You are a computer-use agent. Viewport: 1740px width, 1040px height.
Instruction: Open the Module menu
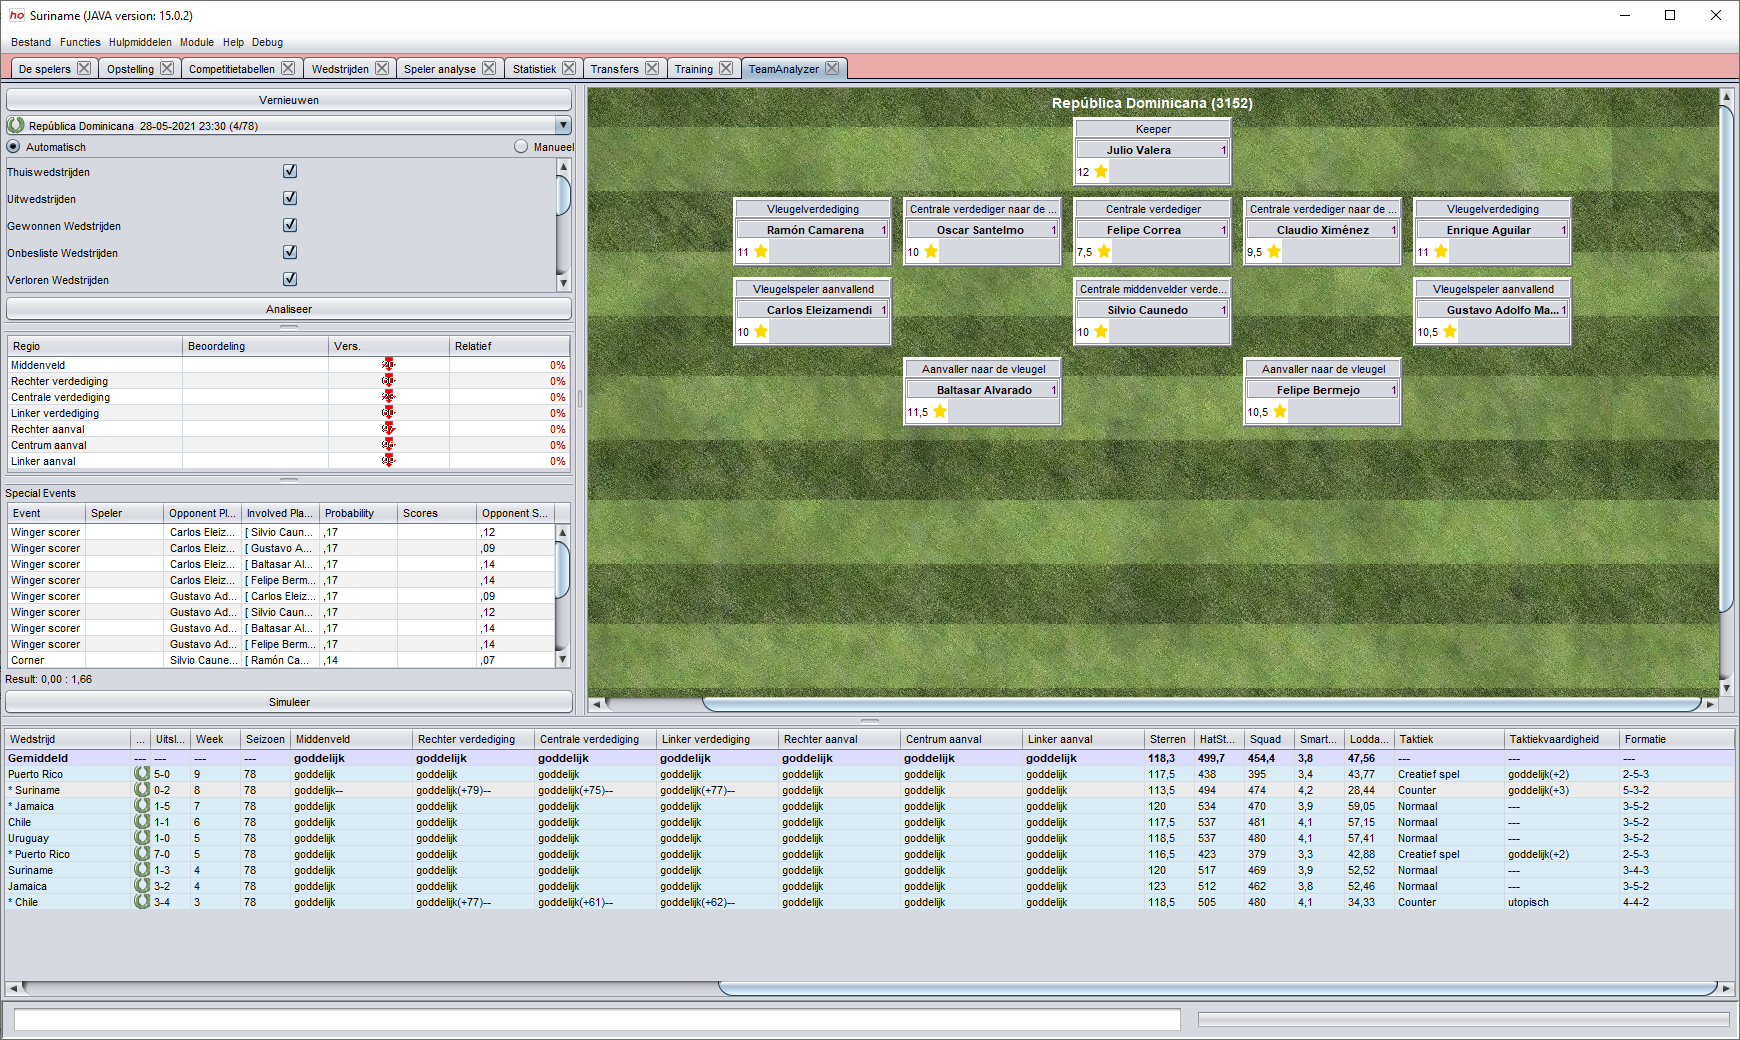(196, 42)
